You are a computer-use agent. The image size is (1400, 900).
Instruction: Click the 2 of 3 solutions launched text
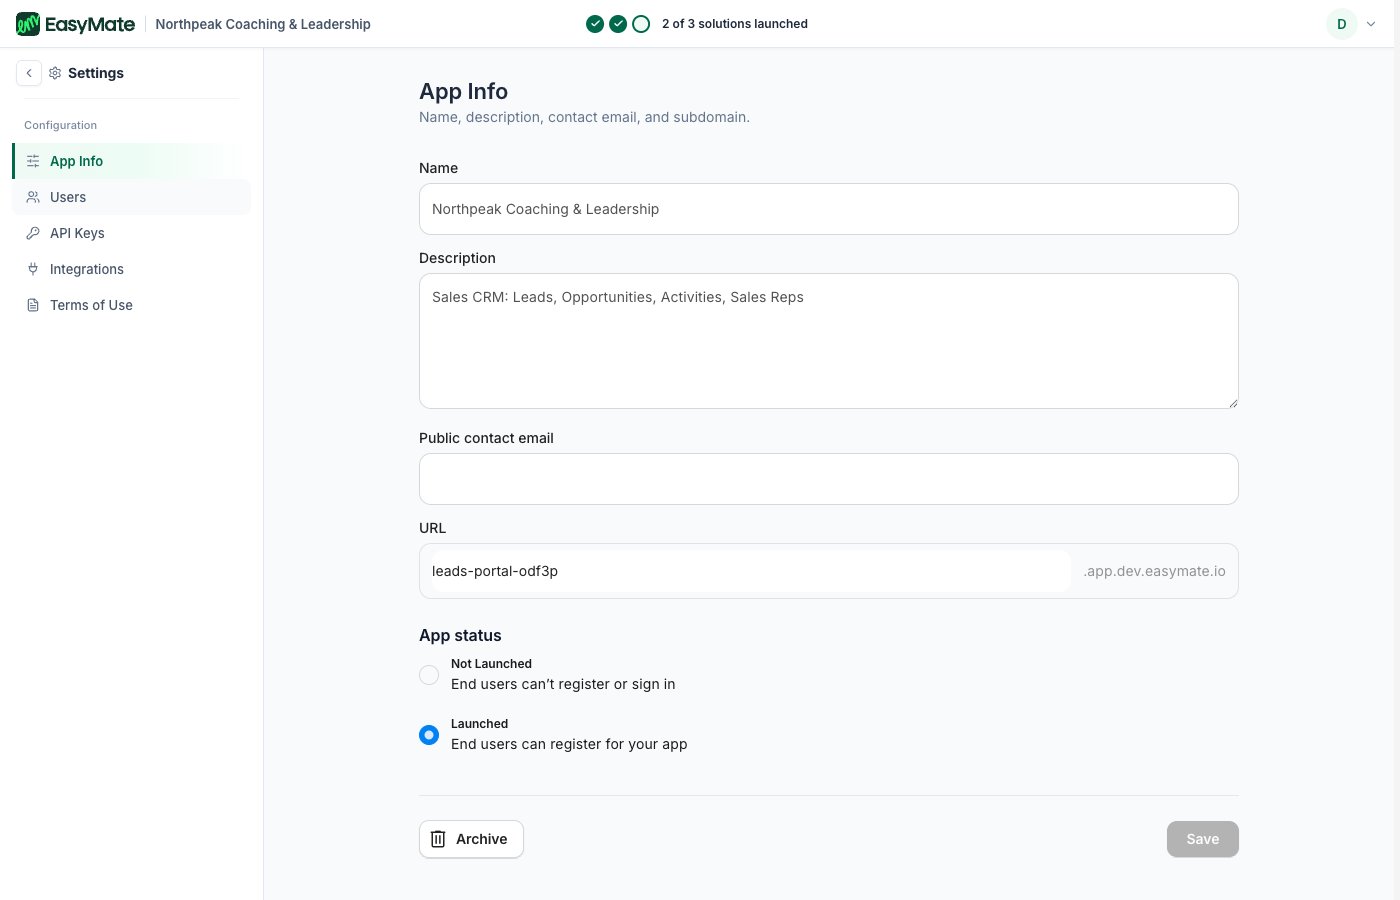point(735,24)
